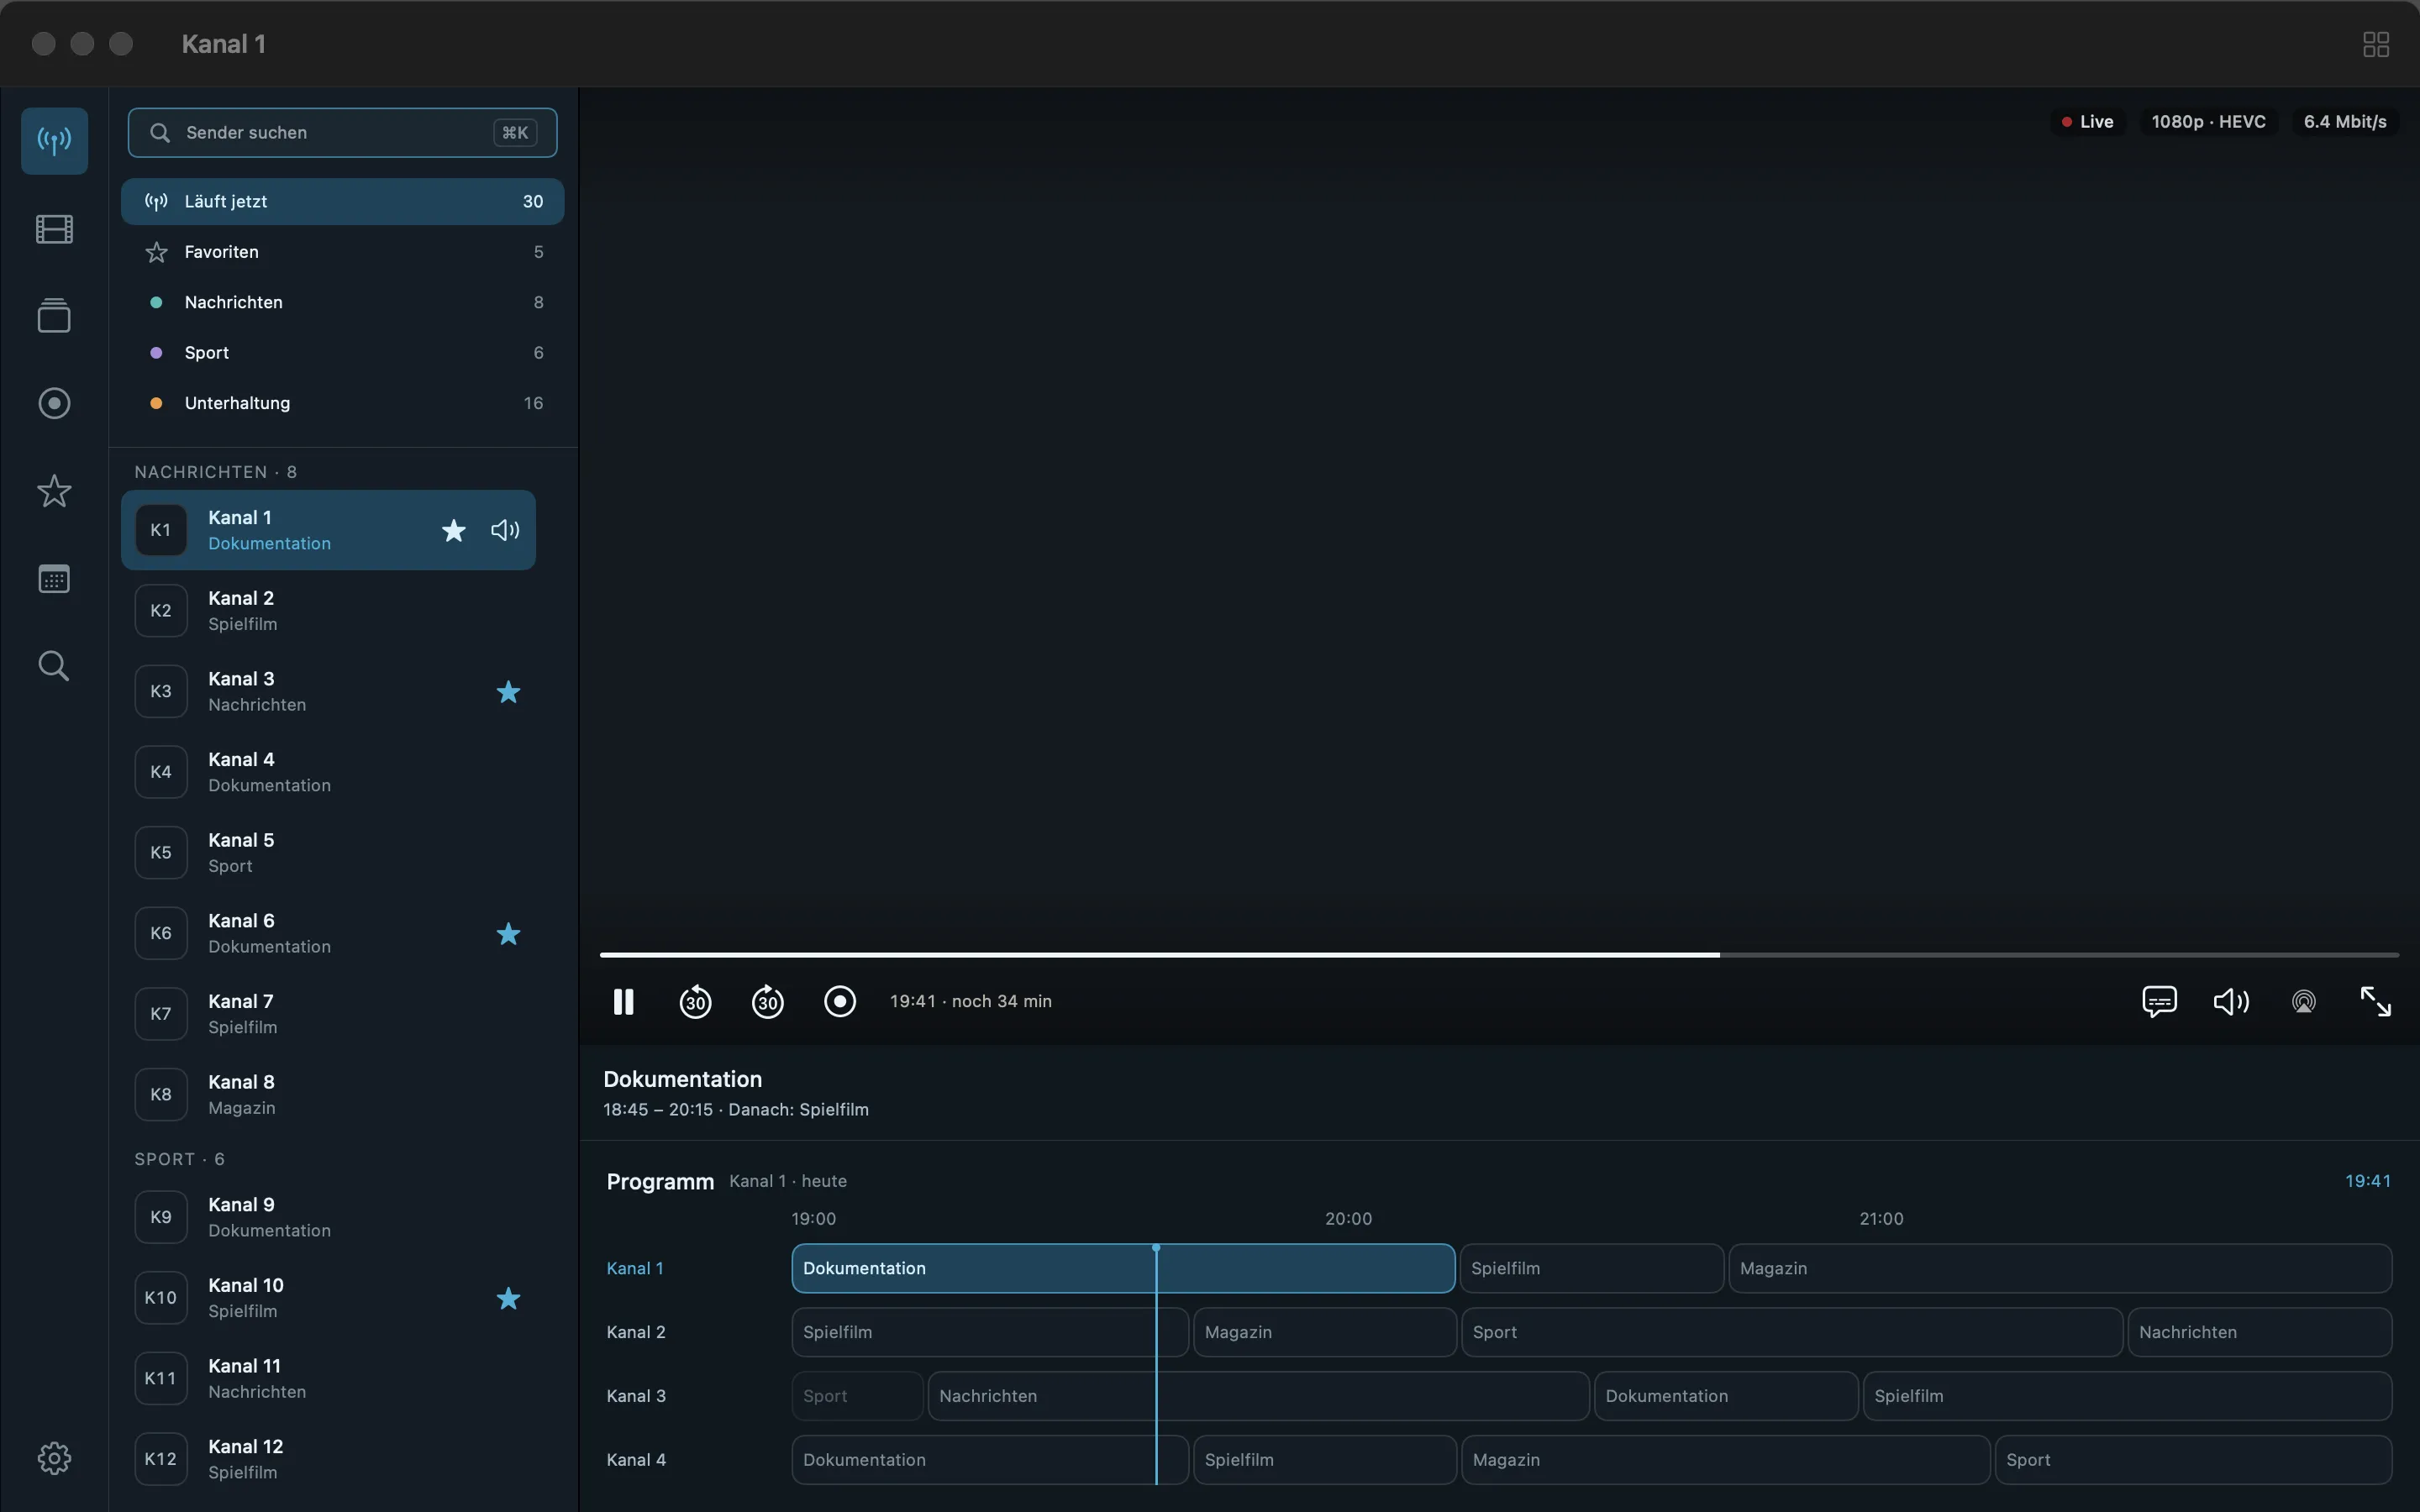Image resolution: width=2420 pixels, height=1512 pixels.
Task: Select the Unterhaltung category filter
Action: 342,403
